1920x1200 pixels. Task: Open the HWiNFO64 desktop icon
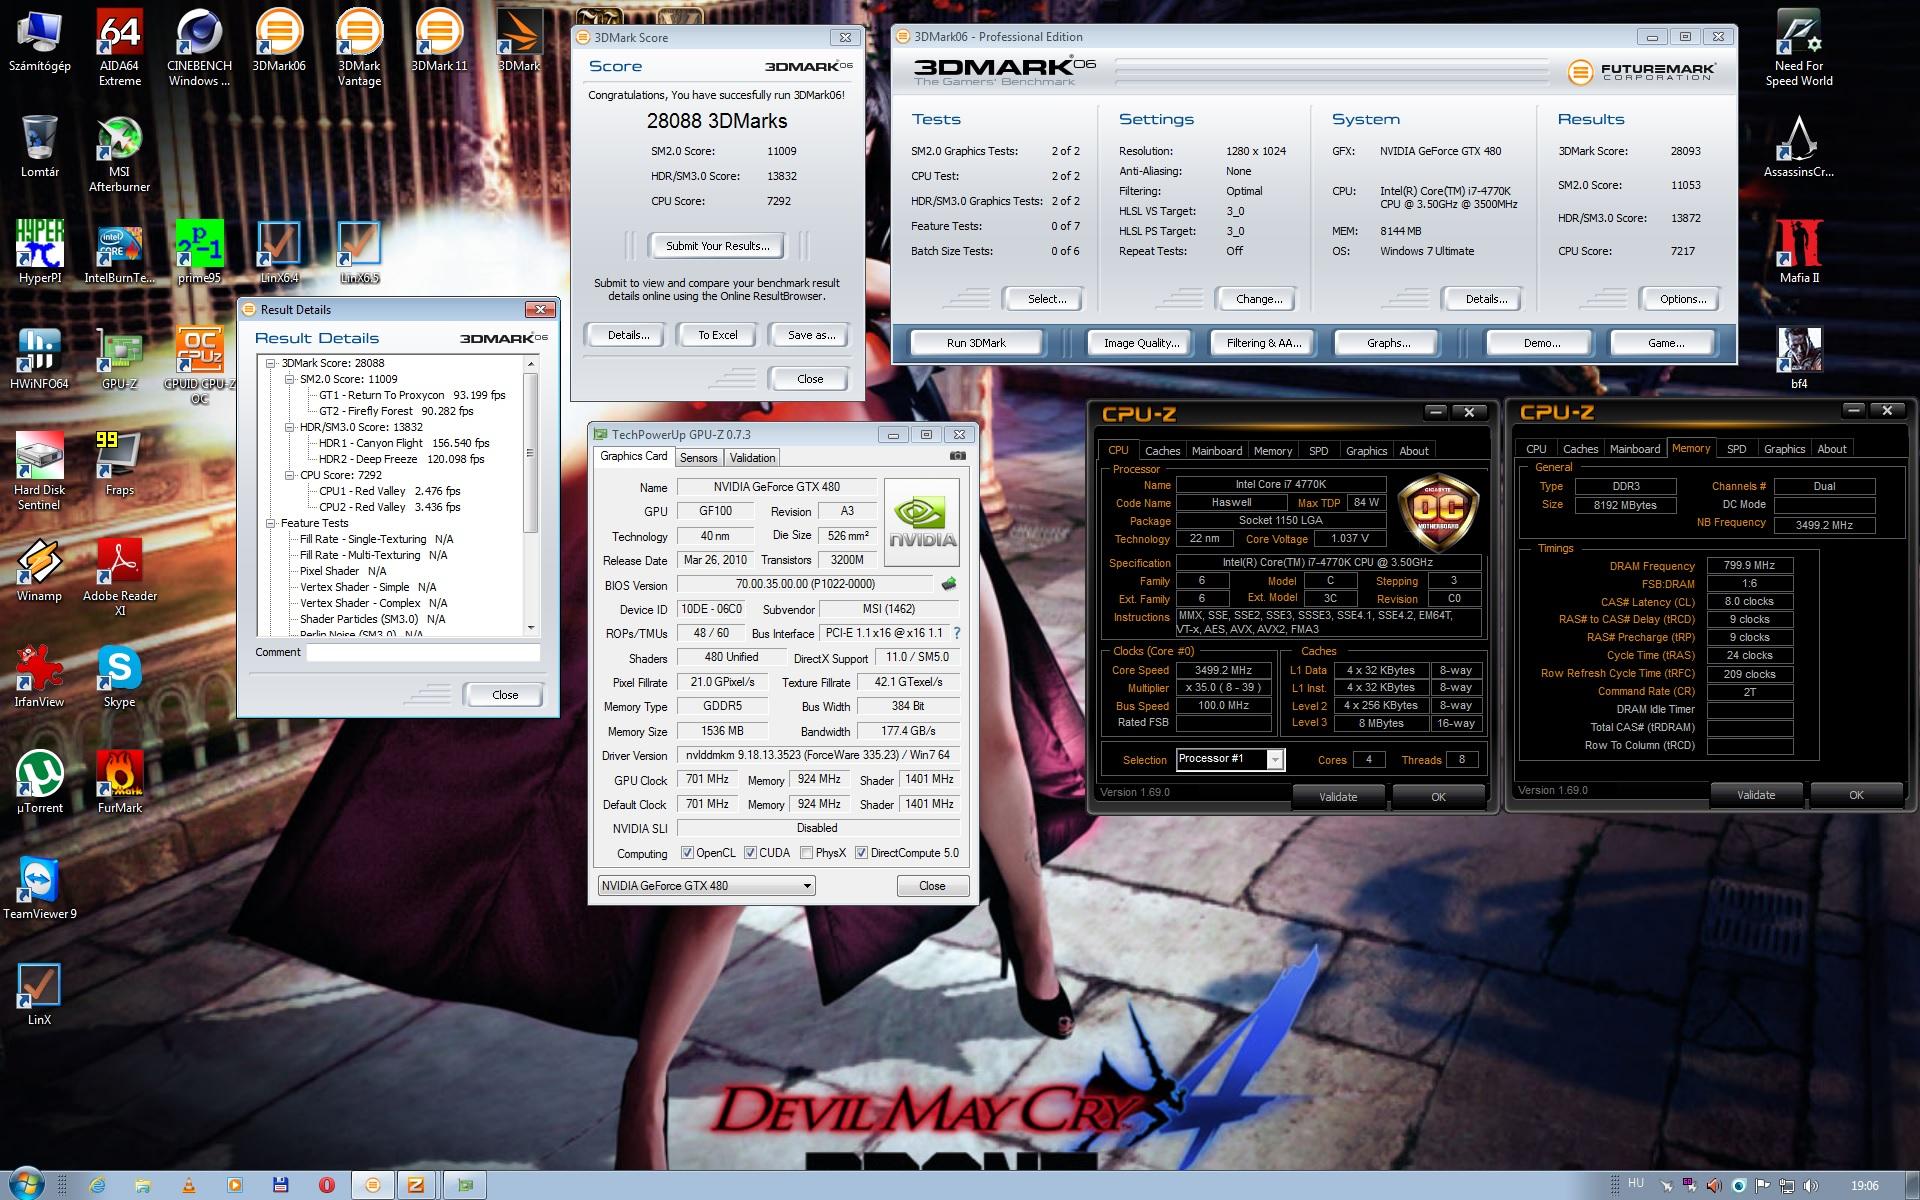[40, 358]
